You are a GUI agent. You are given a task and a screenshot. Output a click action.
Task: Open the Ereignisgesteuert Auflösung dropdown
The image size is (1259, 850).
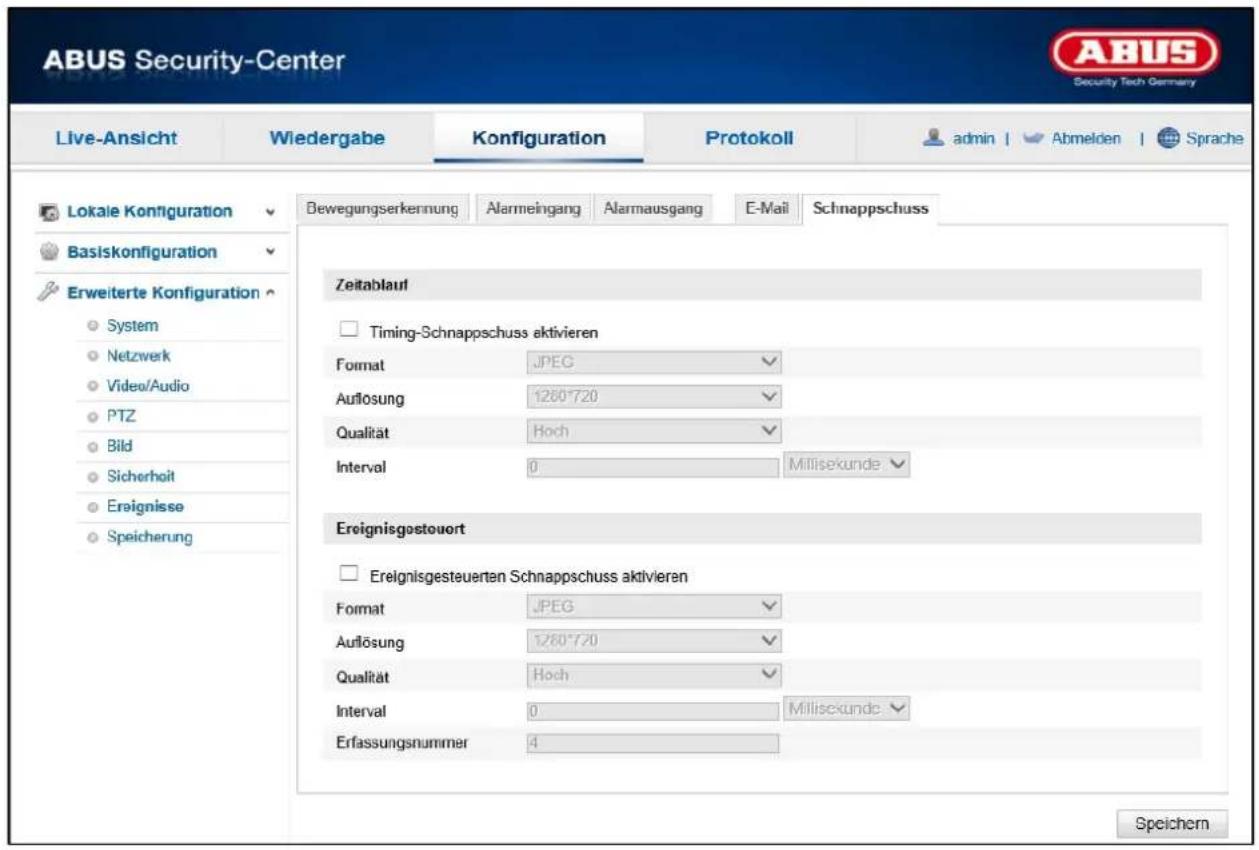[652, 640]
